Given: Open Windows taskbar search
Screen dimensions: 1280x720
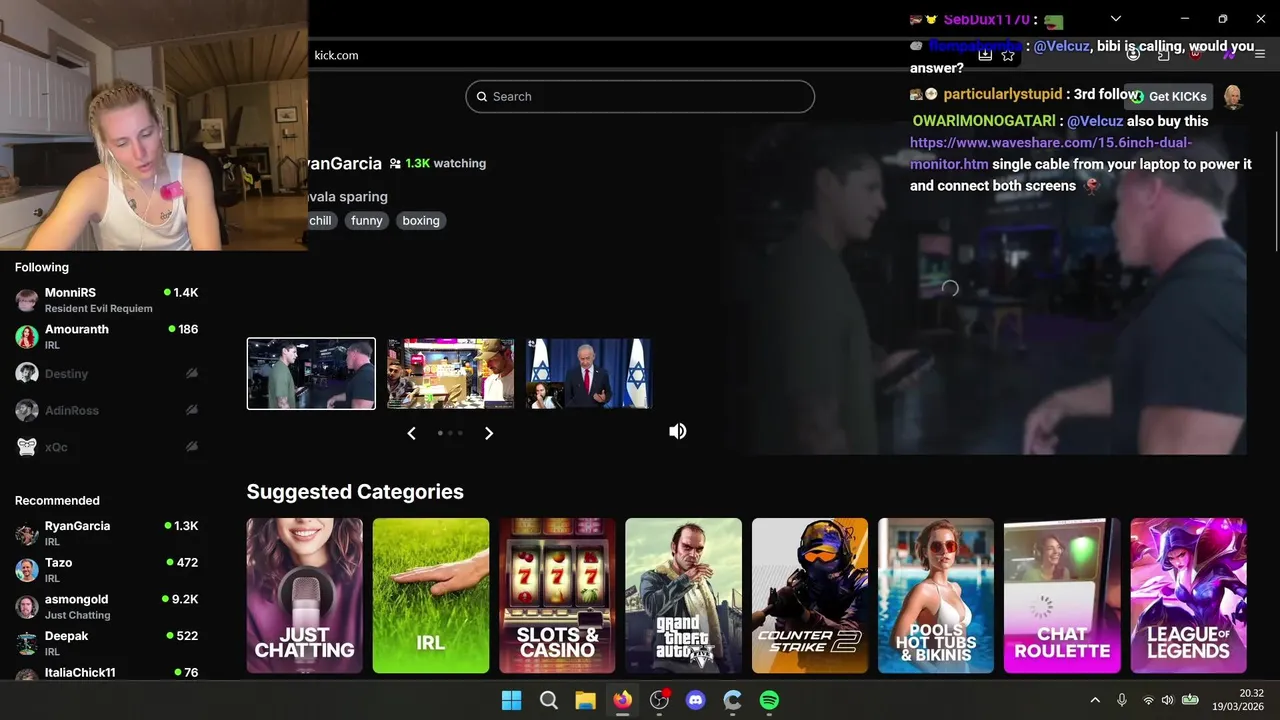Looking at the screenshot, I should click(549, 700).
